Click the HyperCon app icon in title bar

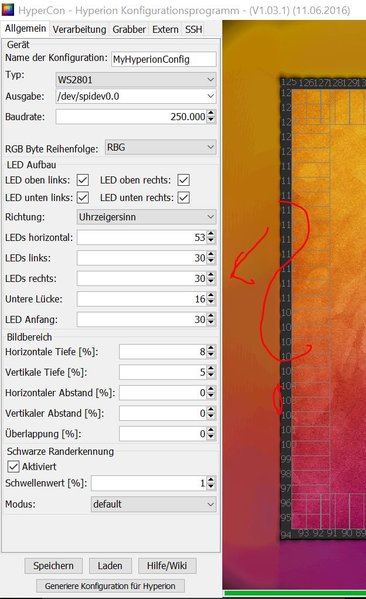click(7, 9)
